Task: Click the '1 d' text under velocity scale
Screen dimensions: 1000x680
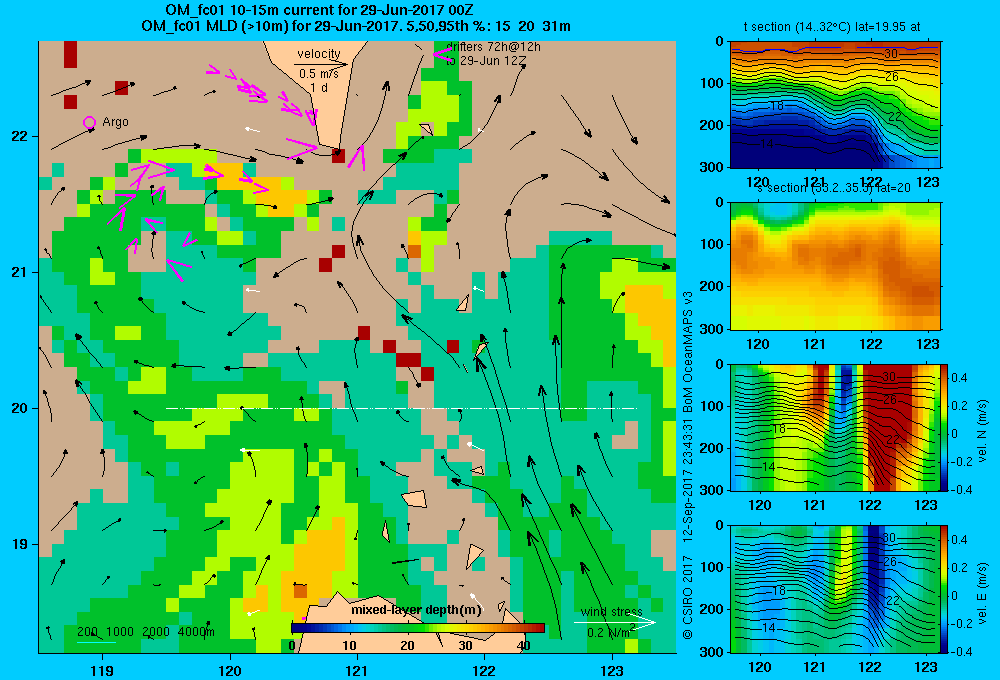Action: (319, 88)
